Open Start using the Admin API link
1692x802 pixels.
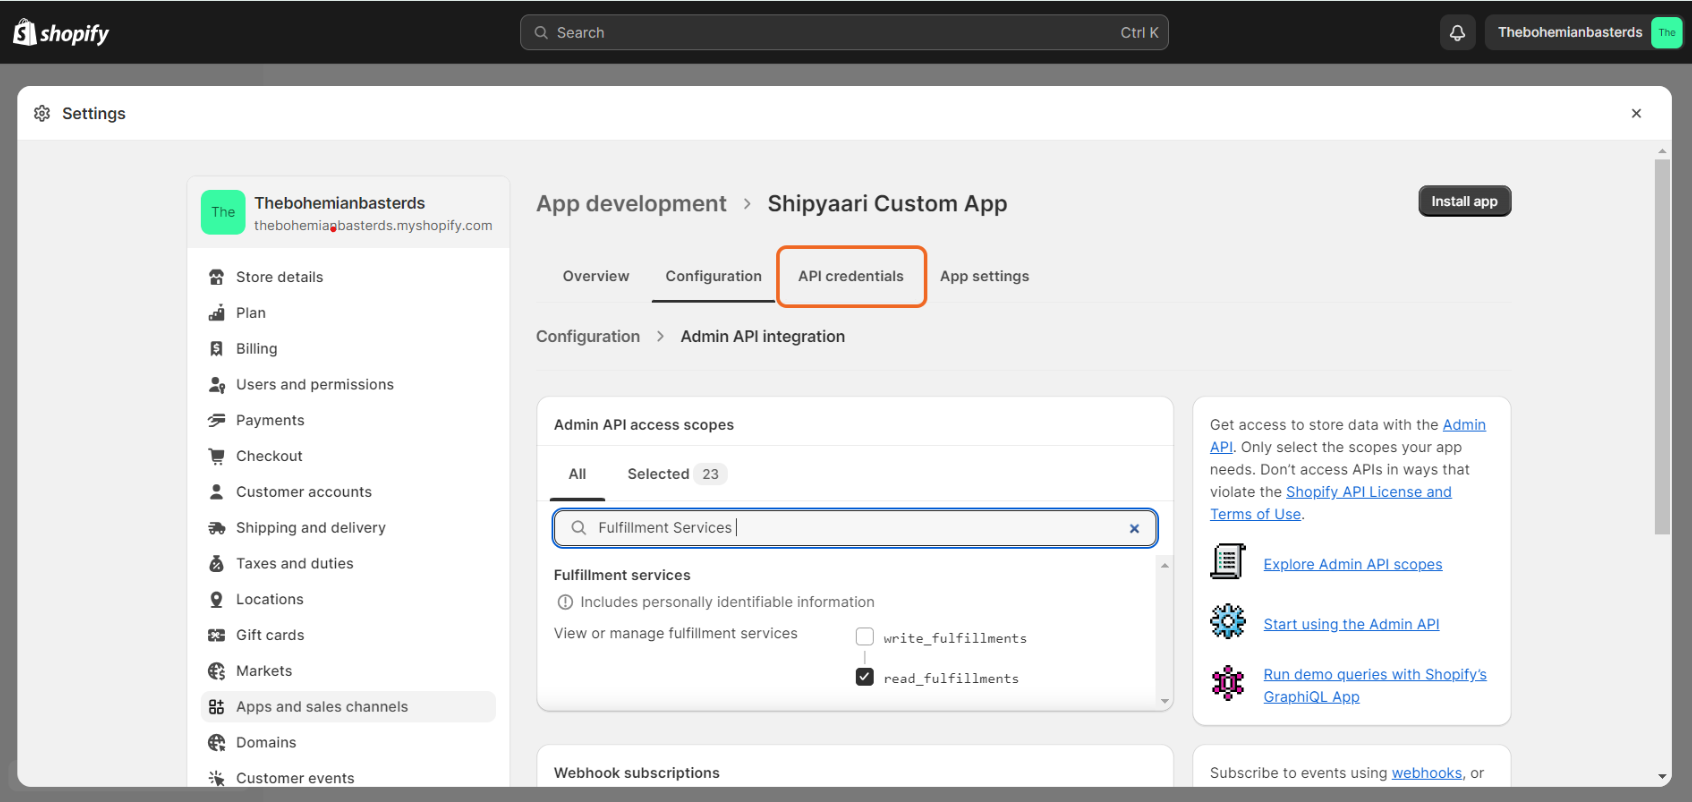1351,625
